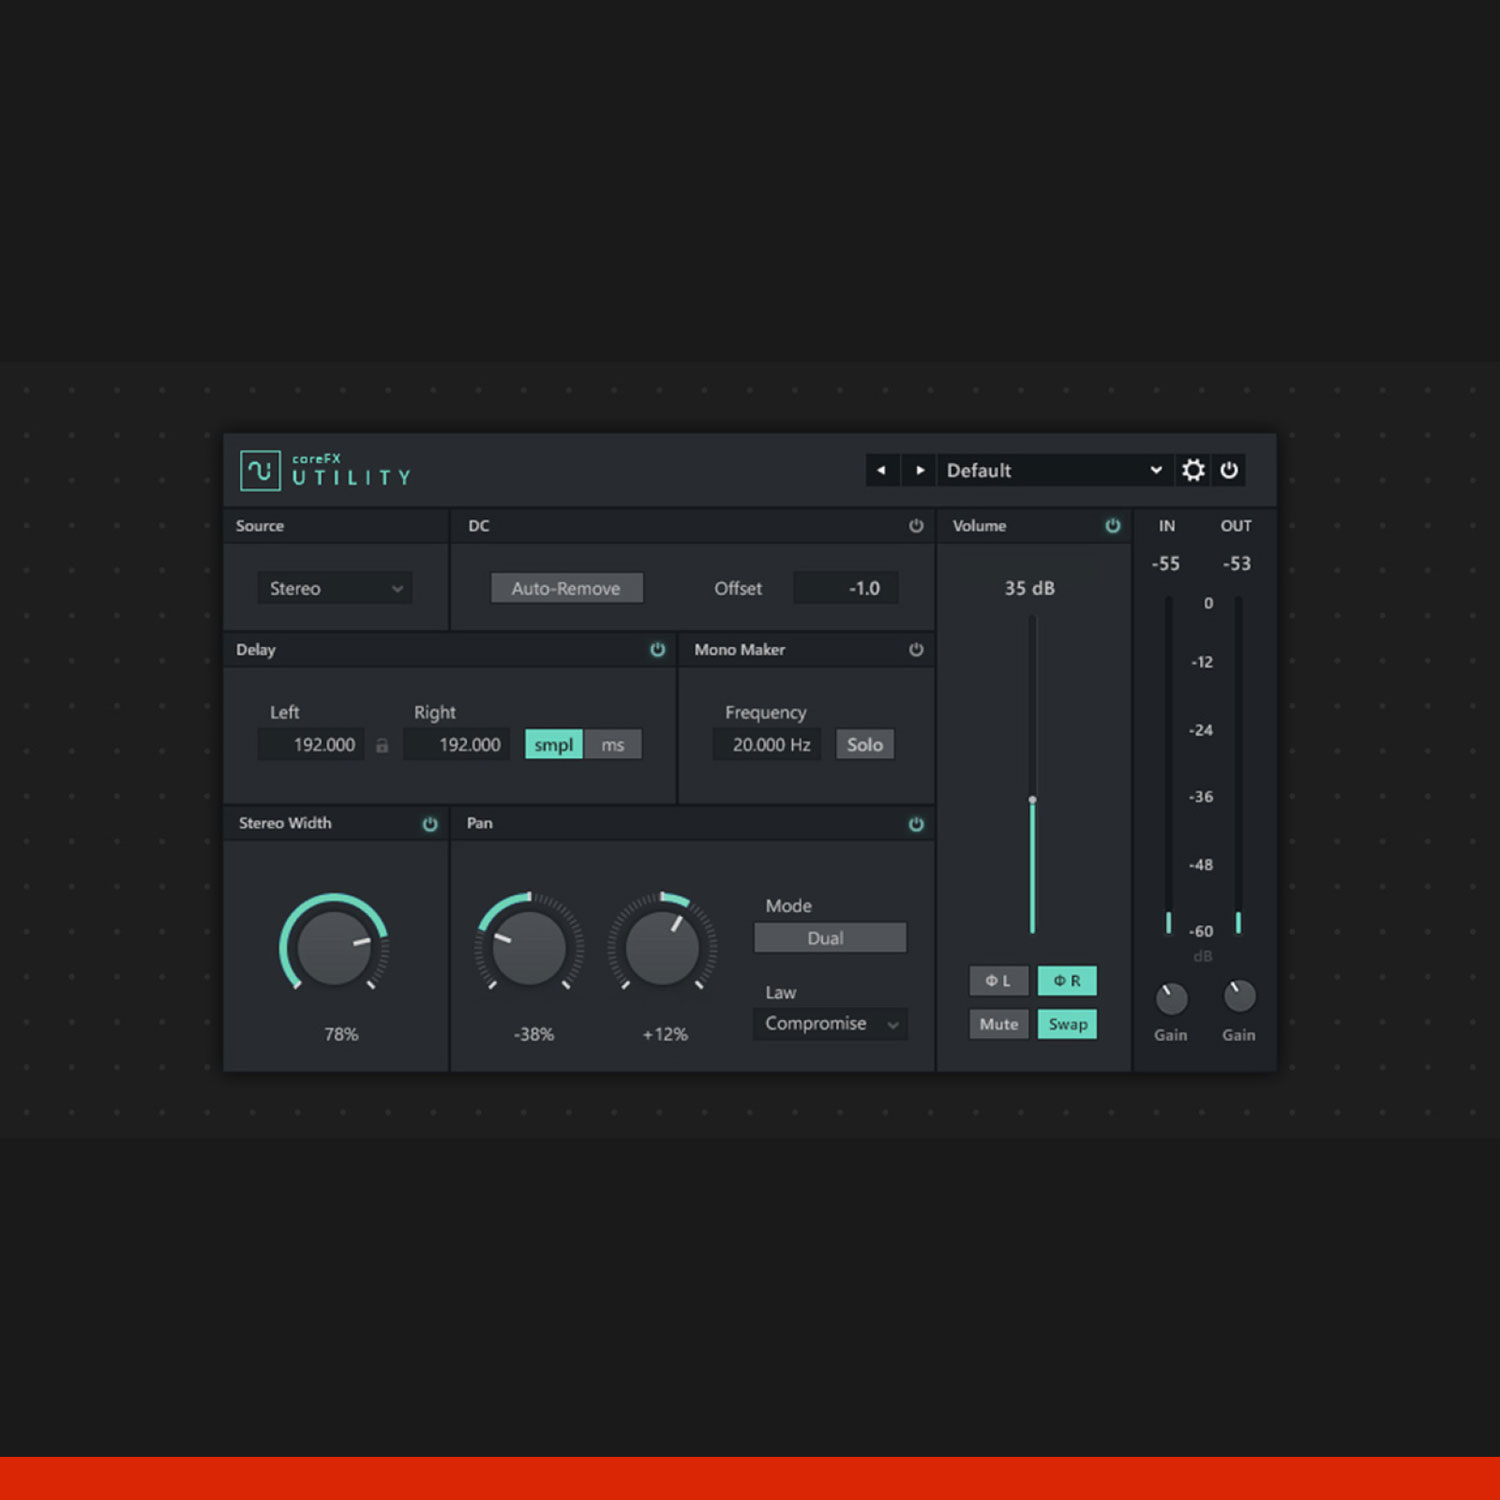The width and height of the screenshot is (1500, 1500).
Task: Edit the DC Offset value field
Action: (846, 588)
